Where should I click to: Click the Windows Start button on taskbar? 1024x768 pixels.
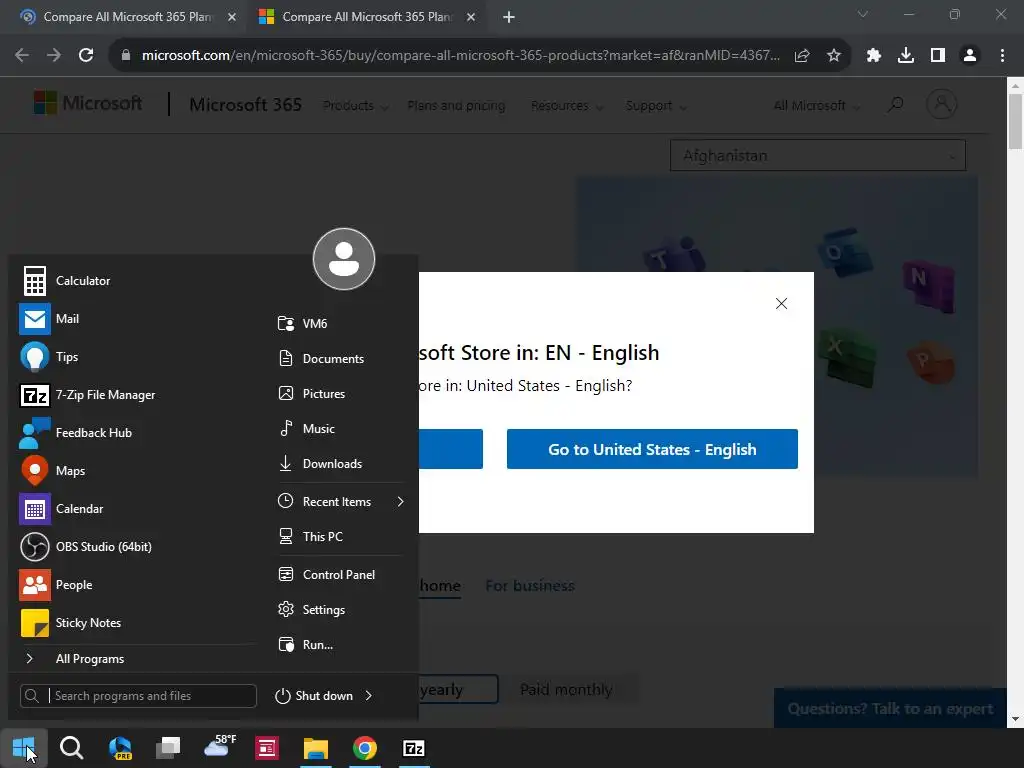(24, 748)
